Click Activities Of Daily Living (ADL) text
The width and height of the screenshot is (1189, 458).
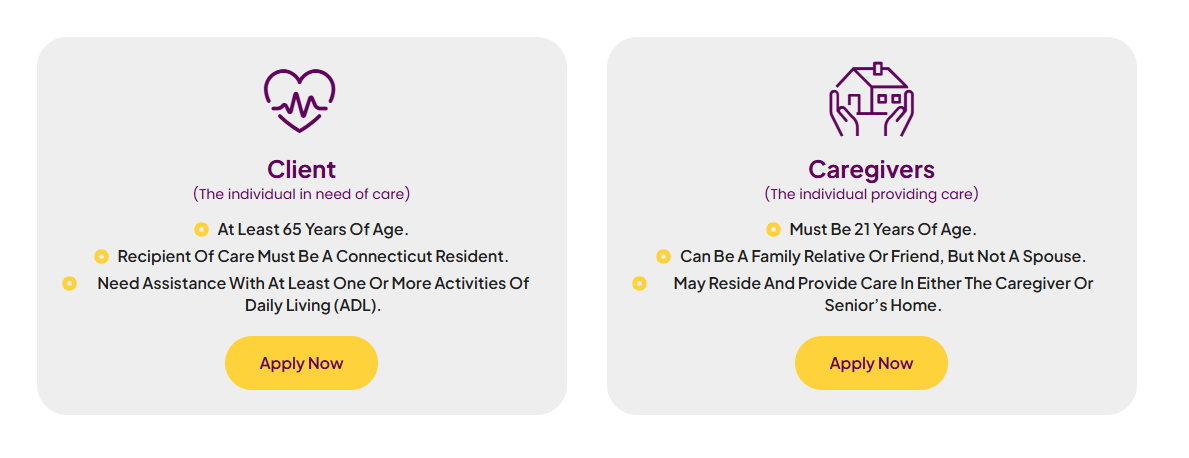coord(313,295)
